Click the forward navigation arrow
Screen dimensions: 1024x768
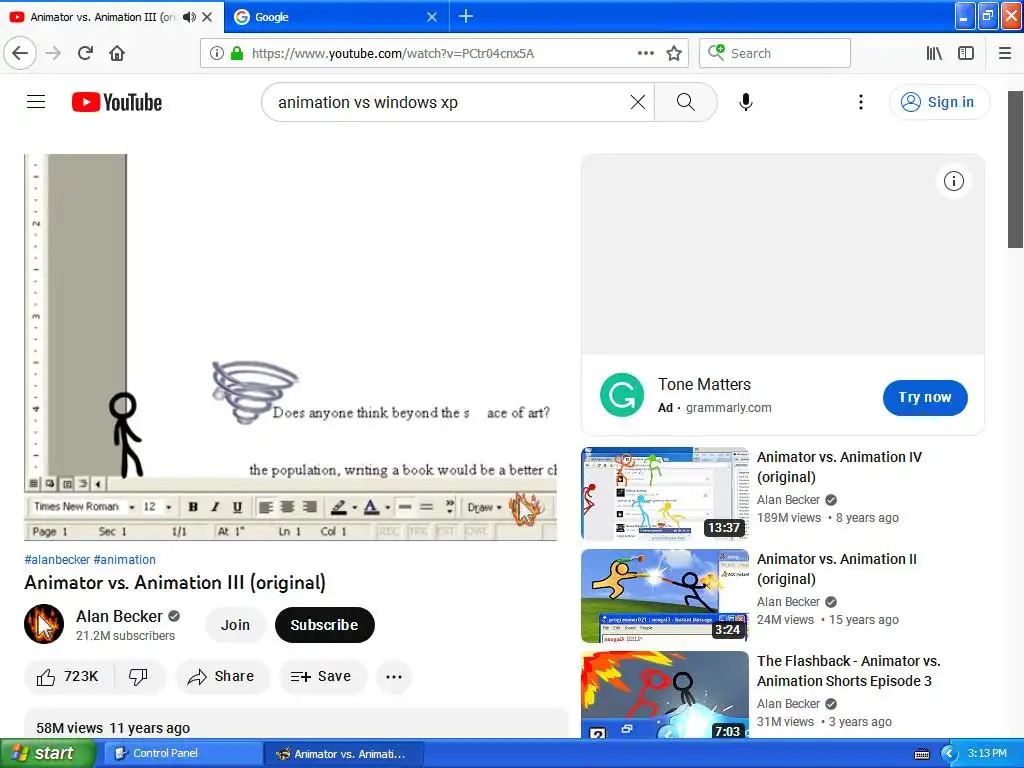pos(54,54)
